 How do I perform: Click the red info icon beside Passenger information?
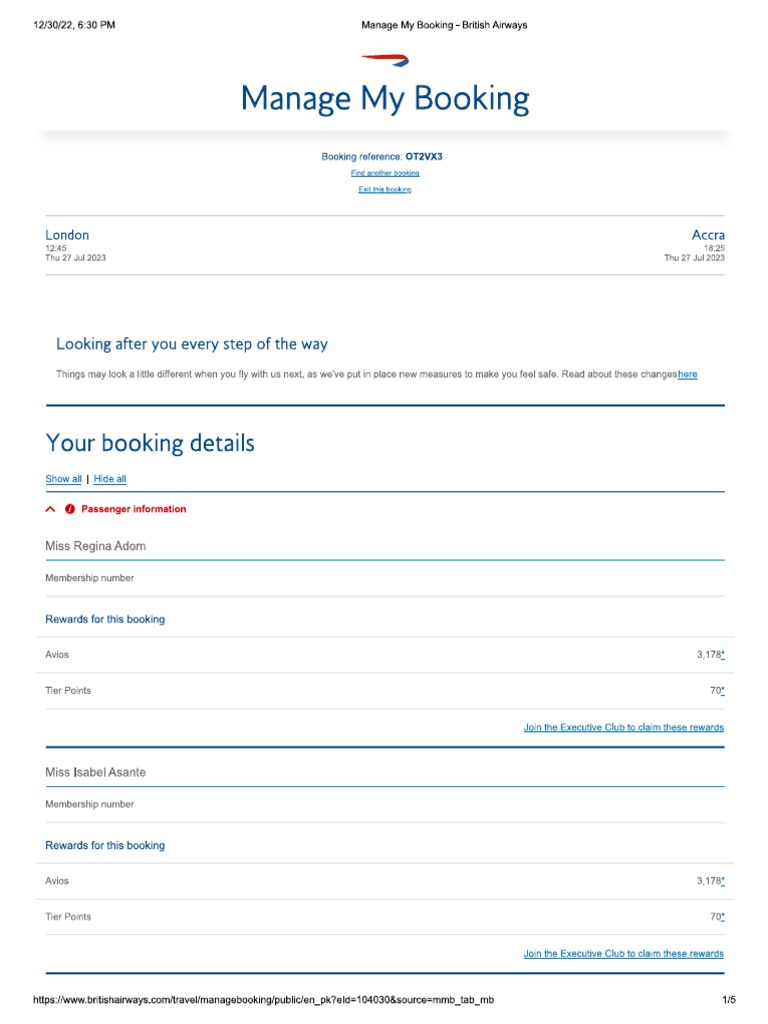(70, 509)
